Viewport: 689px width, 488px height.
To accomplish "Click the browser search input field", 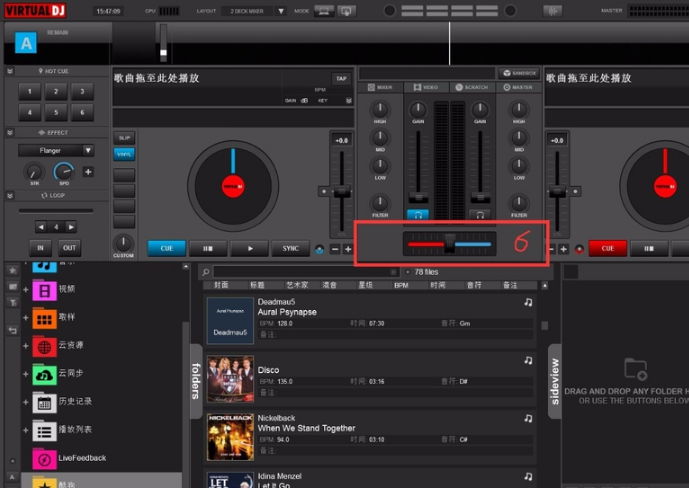I will [306, 272].
